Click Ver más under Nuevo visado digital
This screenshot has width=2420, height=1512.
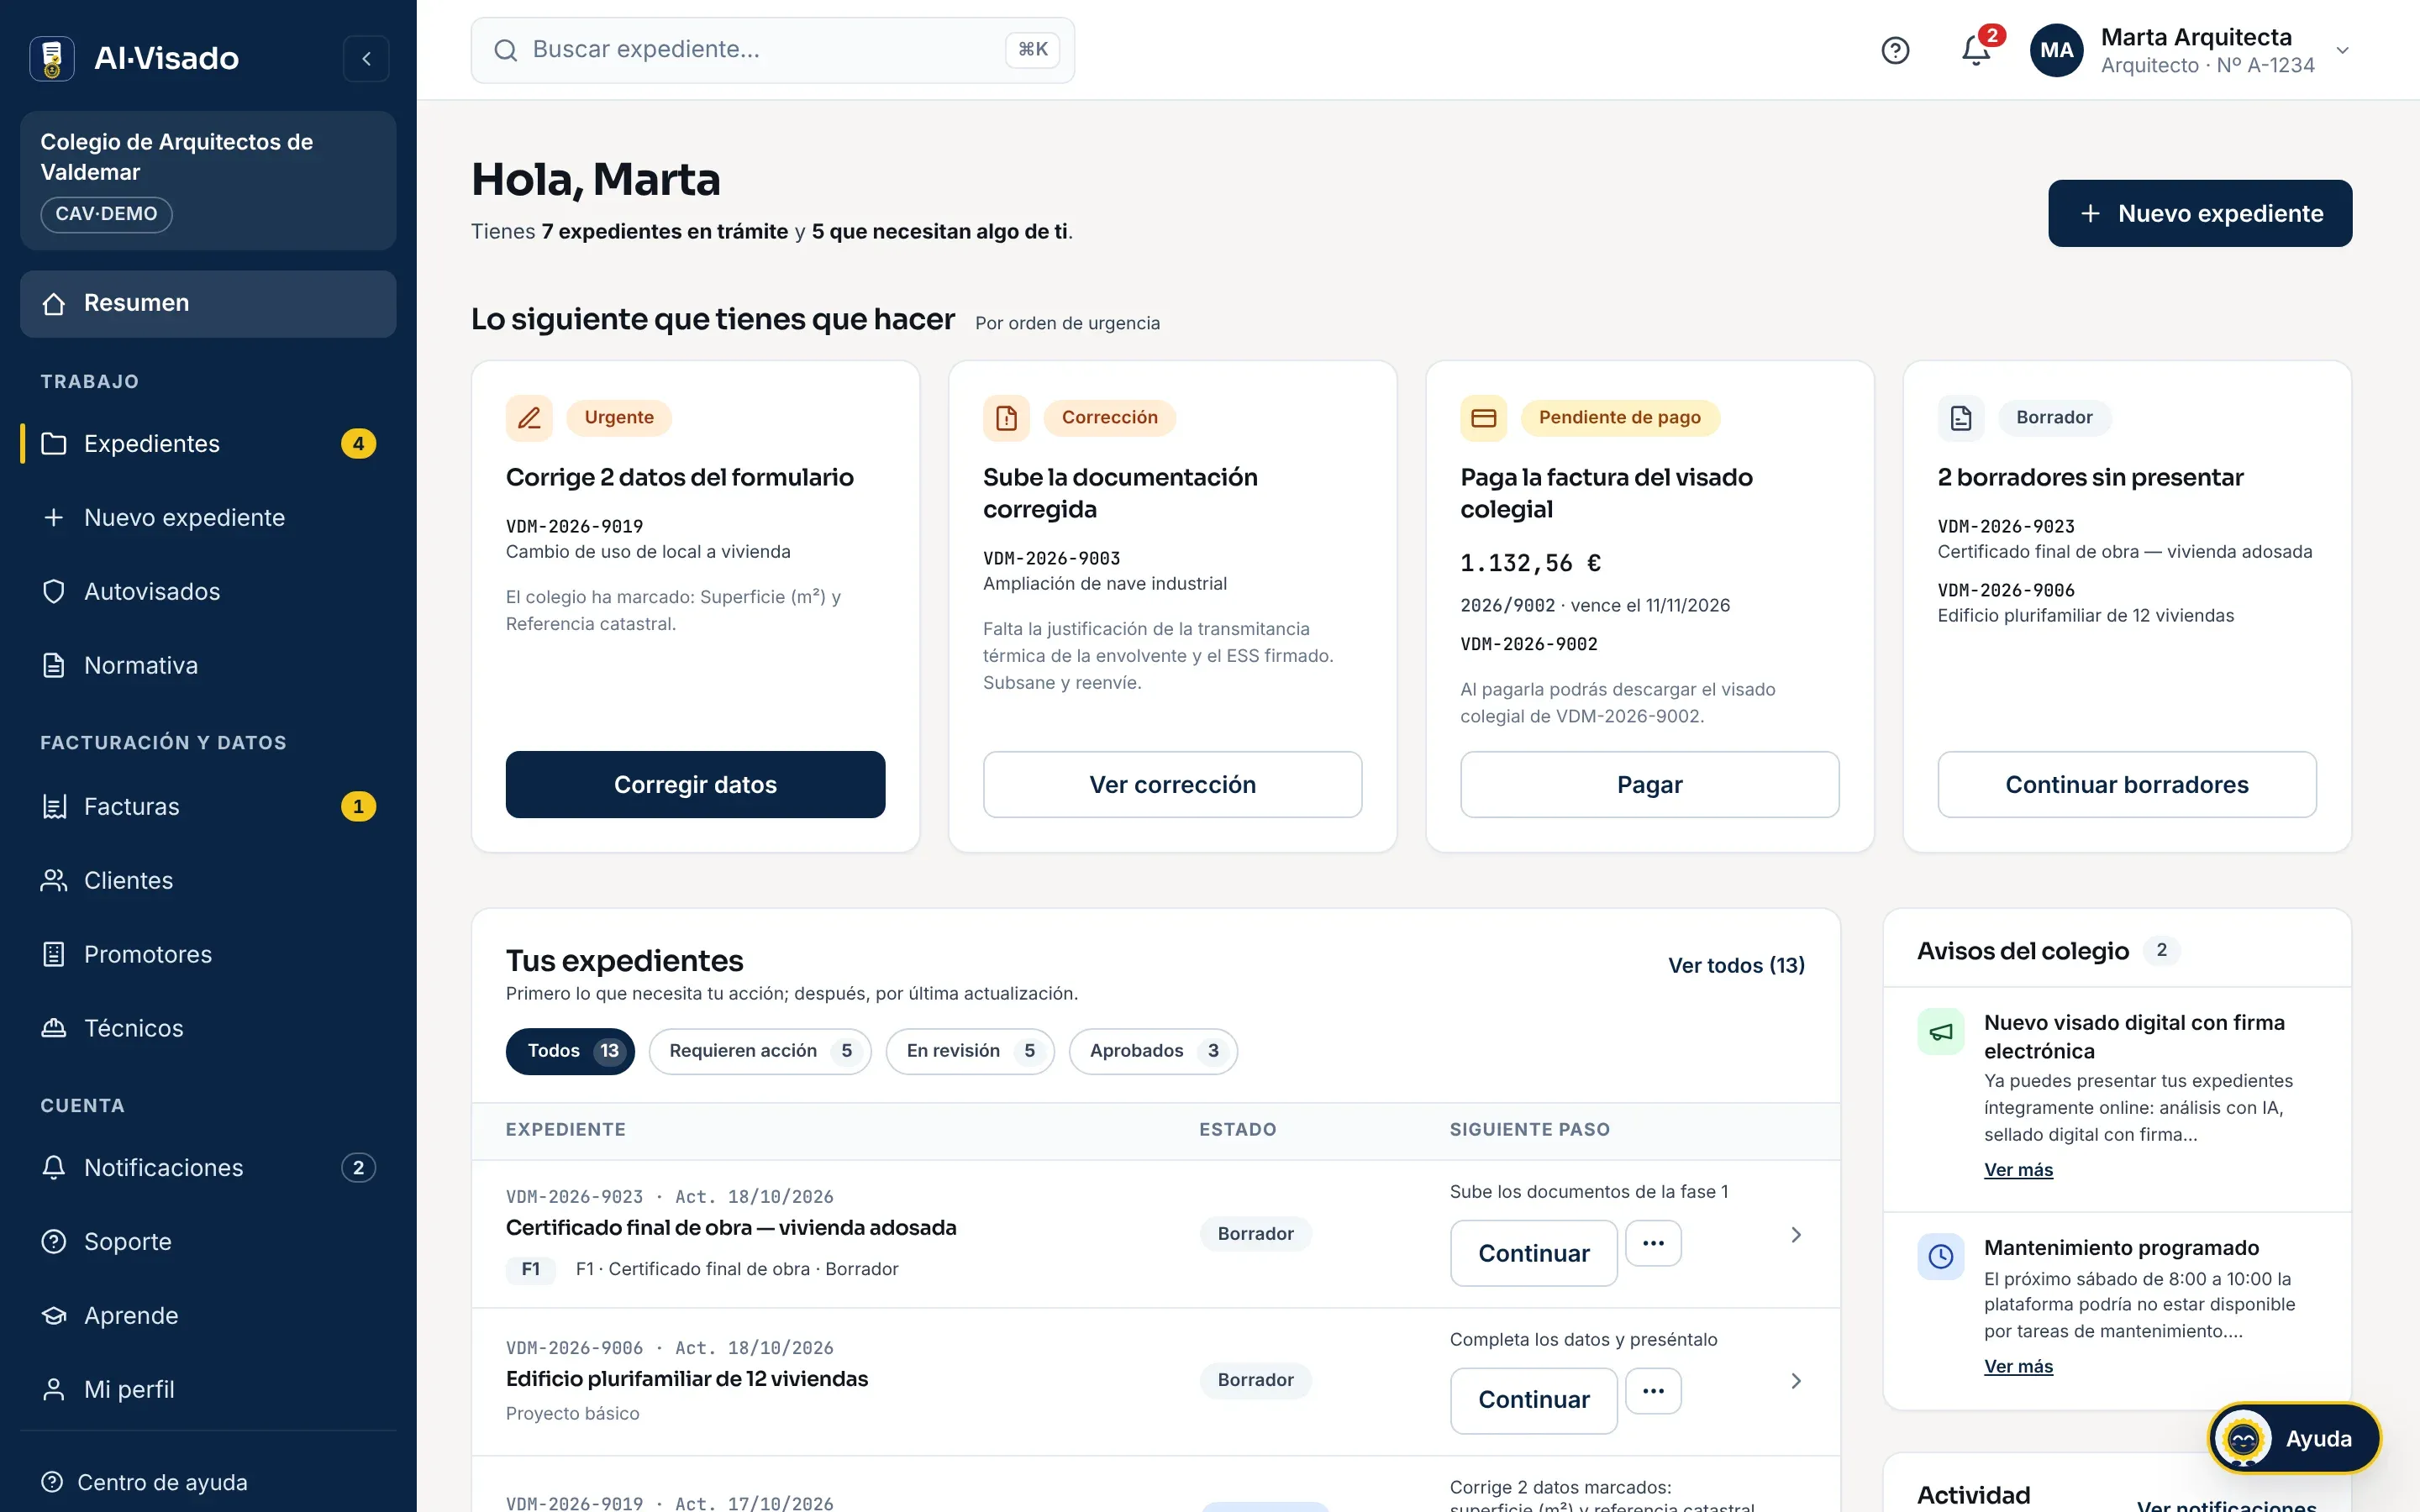point(2018,1170)
